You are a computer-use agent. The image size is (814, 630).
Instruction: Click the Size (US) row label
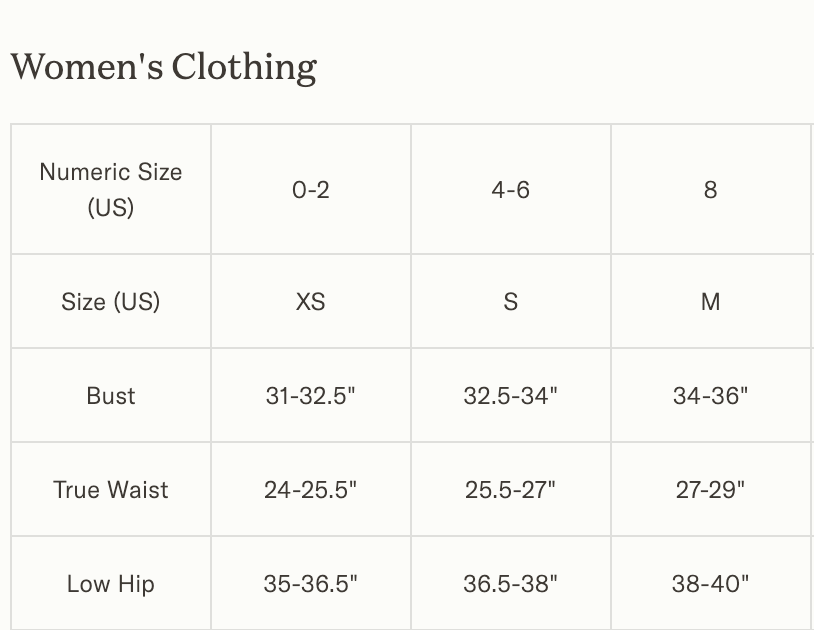(x=111, y=301)
